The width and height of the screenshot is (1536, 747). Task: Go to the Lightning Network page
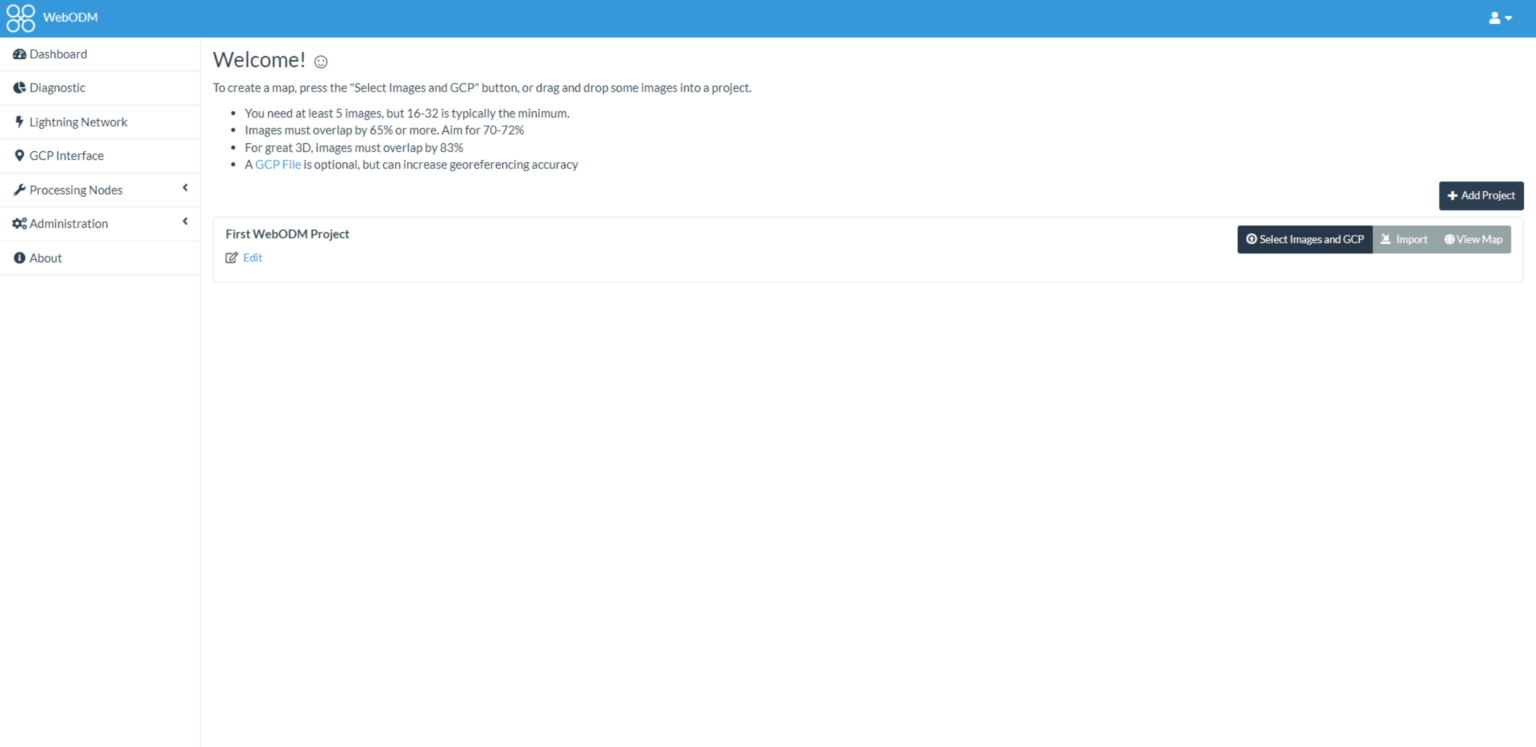coord(78,122)
